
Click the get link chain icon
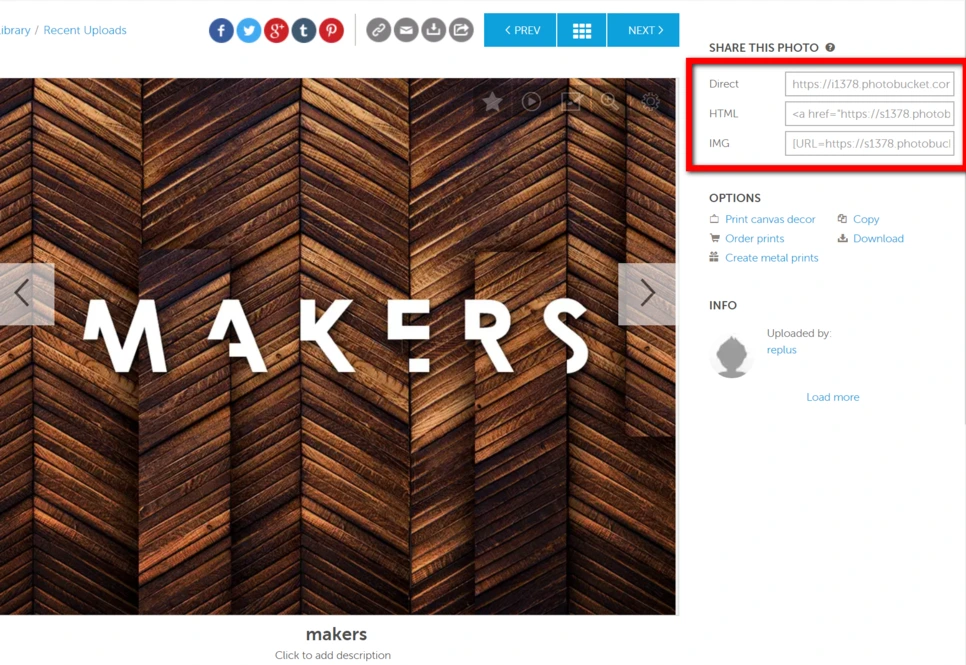[x=378, y=30]
